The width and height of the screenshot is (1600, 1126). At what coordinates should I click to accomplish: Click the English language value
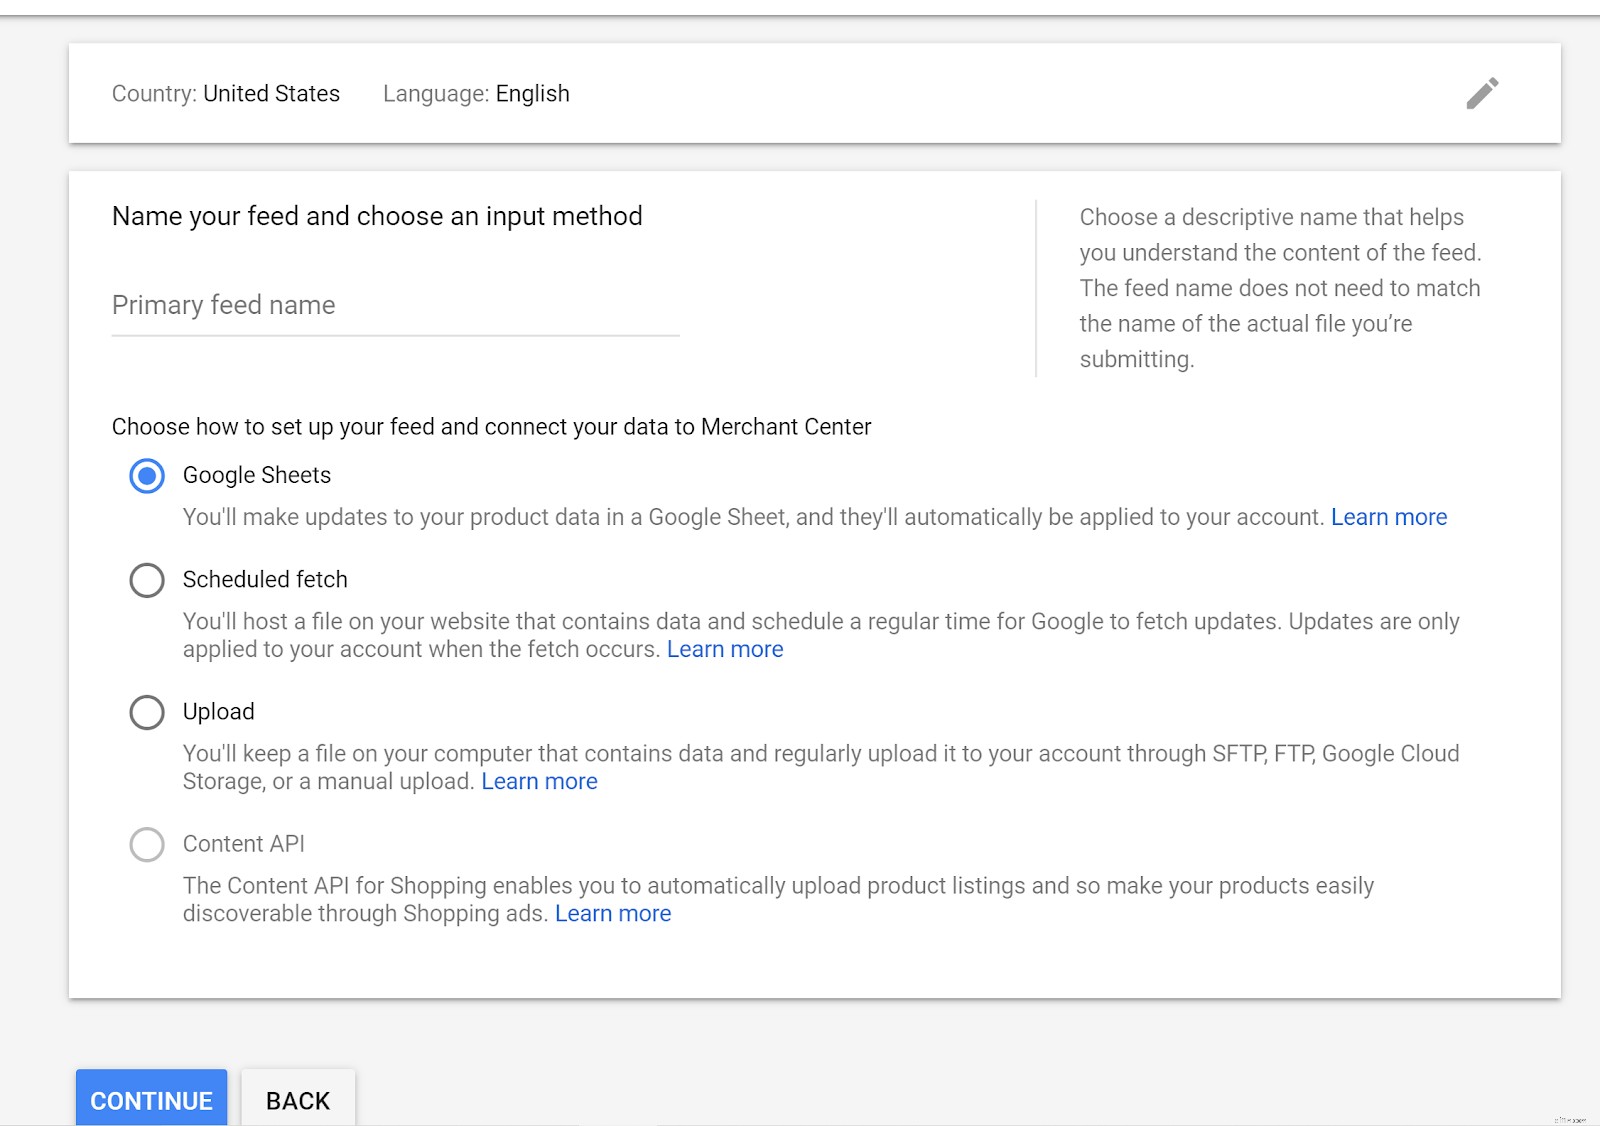point(532,93)
